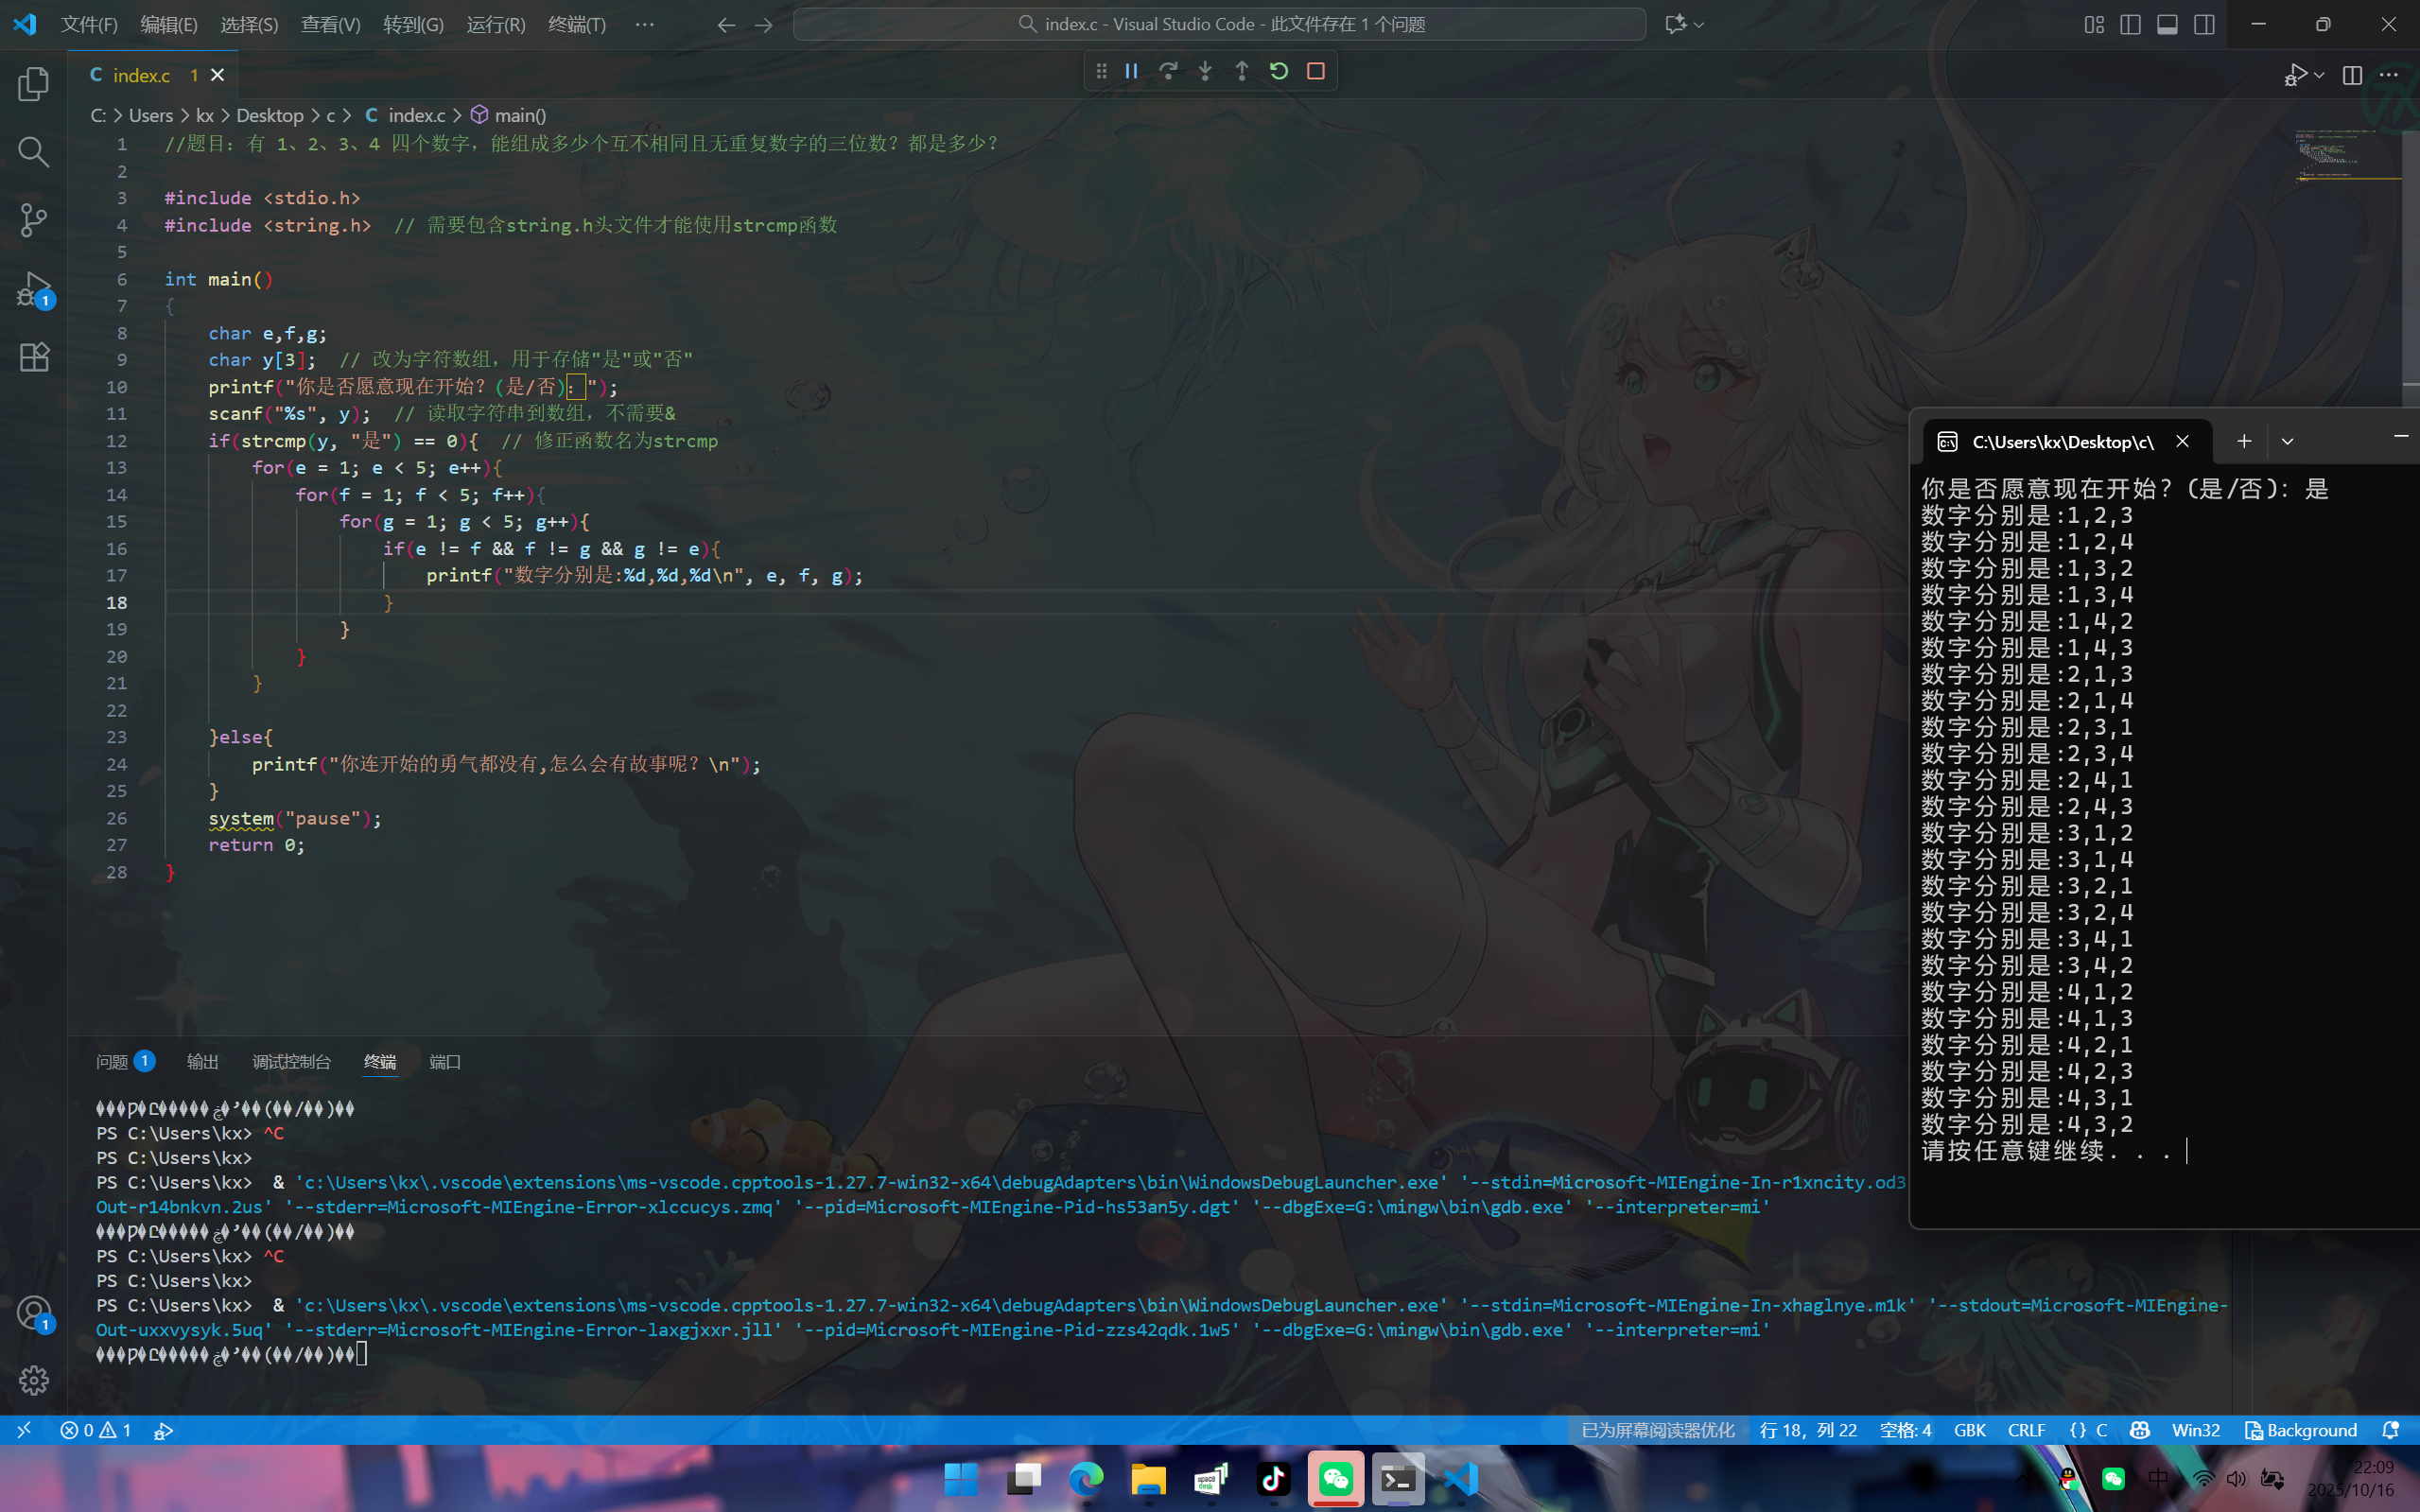Switch to the 调试控制台 panel tab
This screenshot has width=2420, height=1512.
pos(291,1061)
